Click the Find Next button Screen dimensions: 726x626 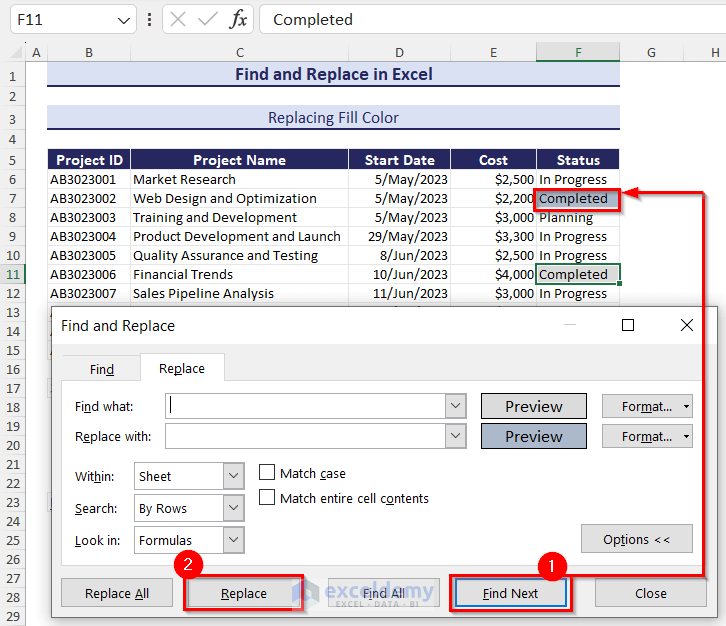pos(510,593)
